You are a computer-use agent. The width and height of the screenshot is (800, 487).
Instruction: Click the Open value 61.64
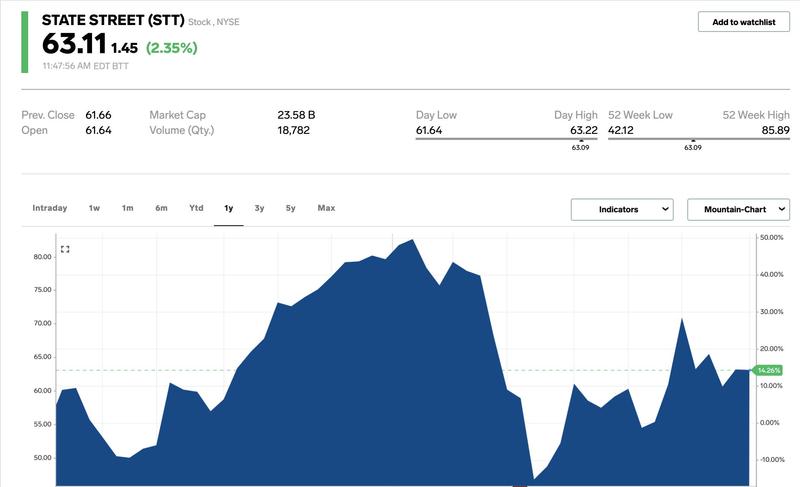[98, 131]
